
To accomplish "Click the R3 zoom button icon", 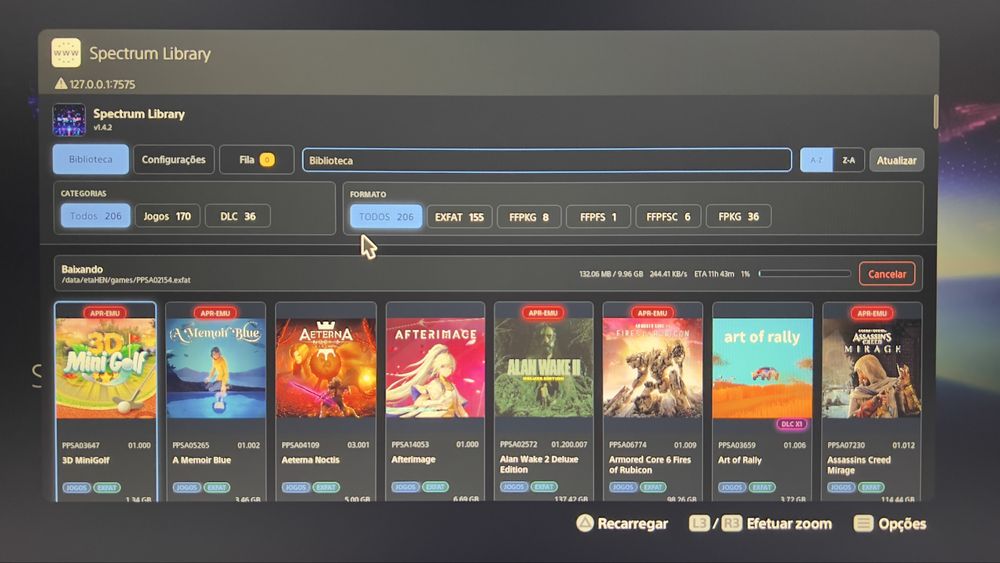I will coord(732,523).
